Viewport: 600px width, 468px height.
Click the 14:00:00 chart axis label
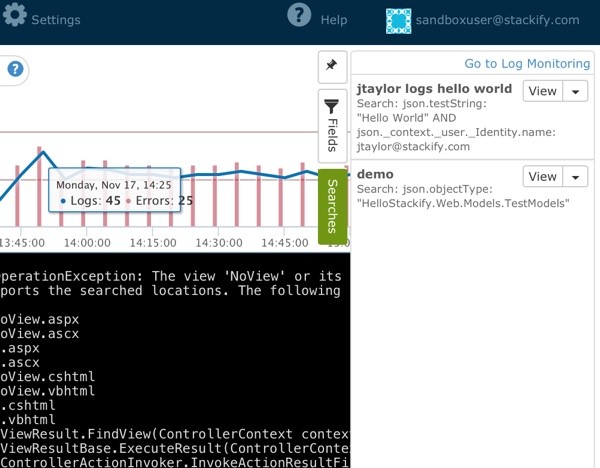(87, 243)
